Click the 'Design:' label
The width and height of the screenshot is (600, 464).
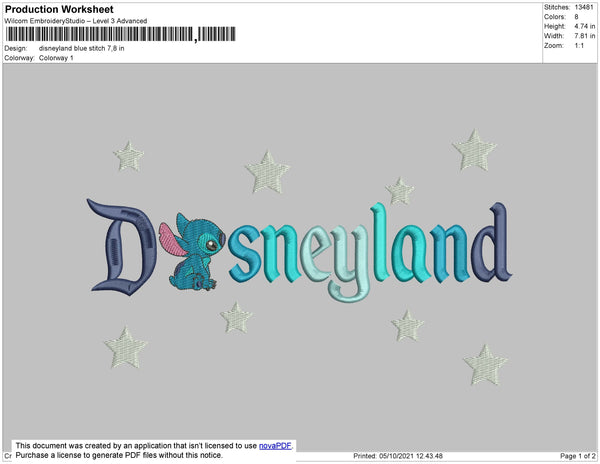coord(16,49)
